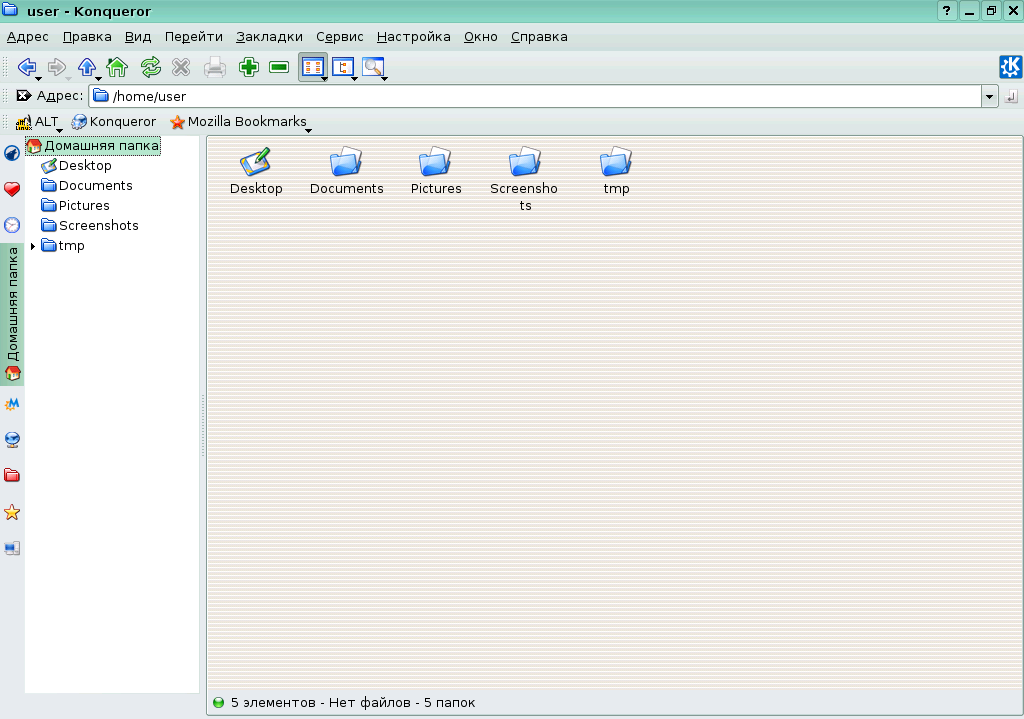The width and height of the screenshot is (1024, 719).
Task: Reload the current folder view
Action: click(x=150, y=67)
